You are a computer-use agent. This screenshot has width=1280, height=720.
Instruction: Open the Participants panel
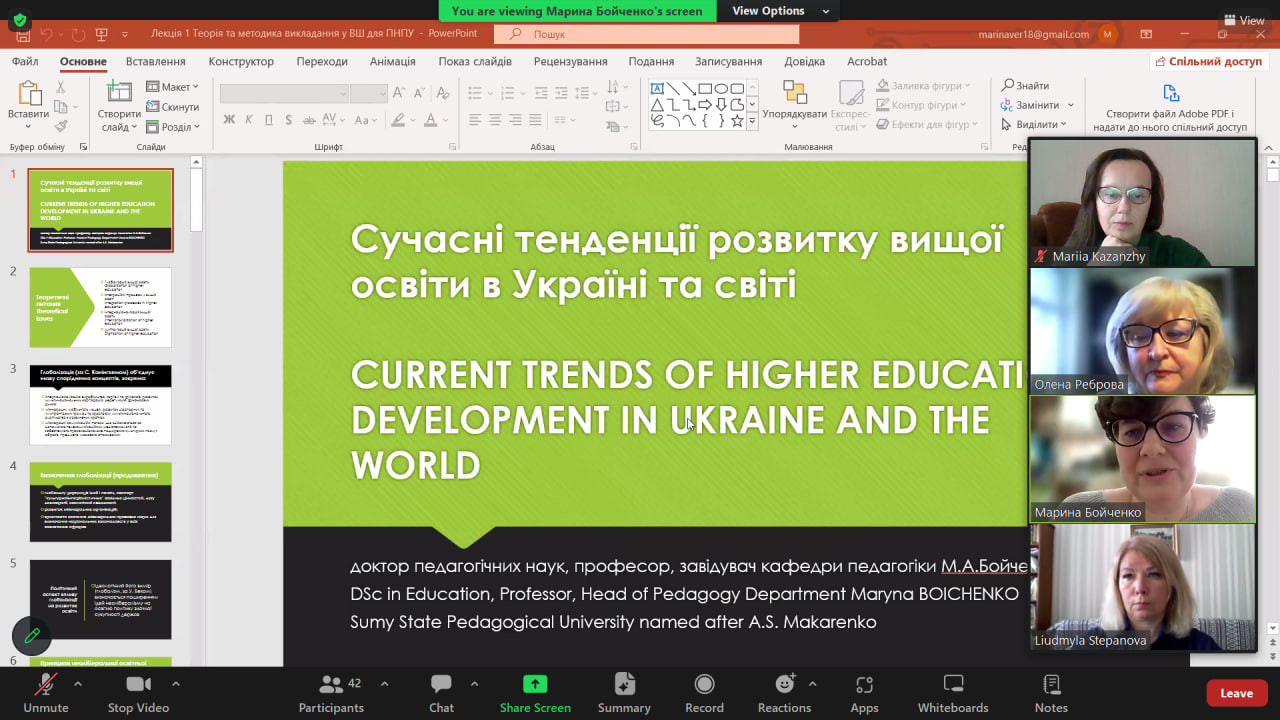point(331,685)
